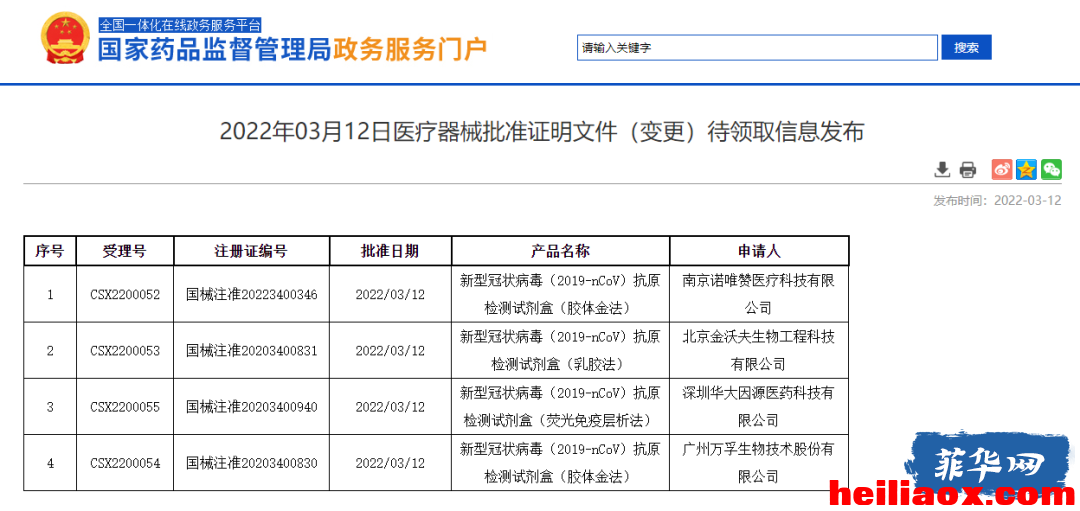Click approval date in row CSX2200052
Image resolution: width=1080 pixels, height=511 pixels.
(390, 294)
